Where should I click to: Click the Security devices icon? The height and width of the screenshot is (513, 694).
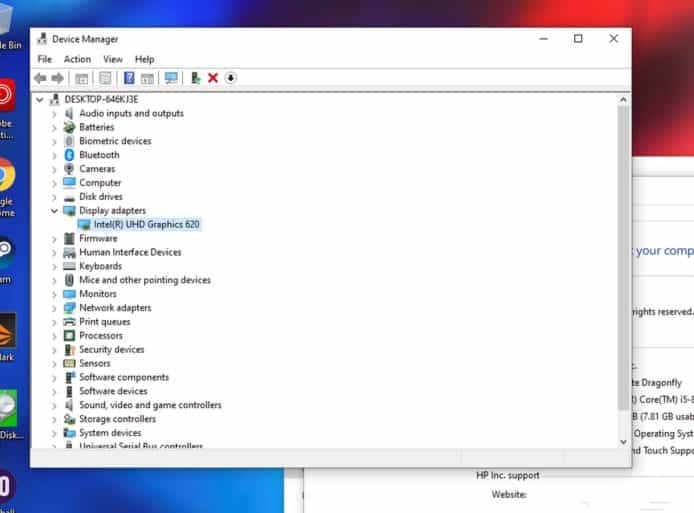[69, 350]
